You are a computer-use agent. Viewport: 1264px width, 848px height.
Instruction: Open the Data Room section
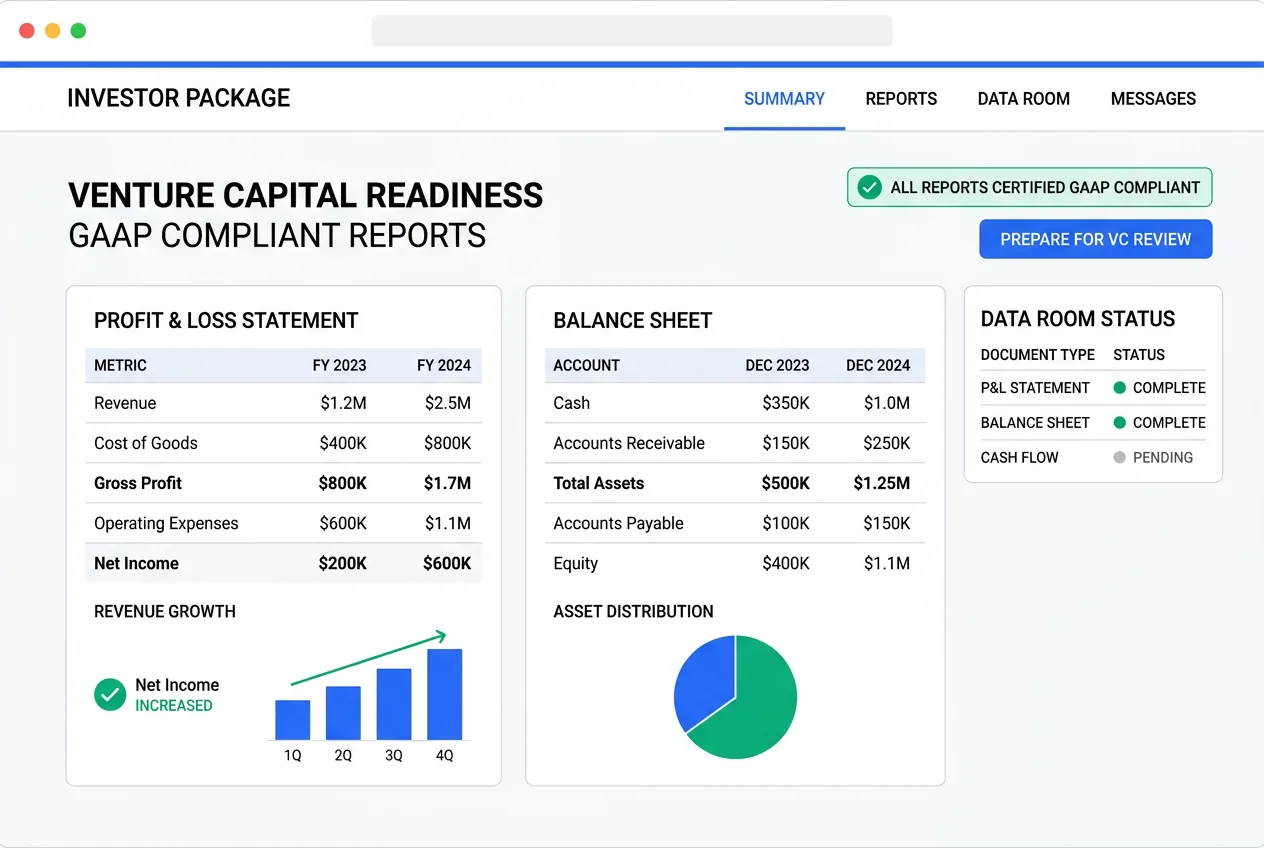[x=1023, y=98]
